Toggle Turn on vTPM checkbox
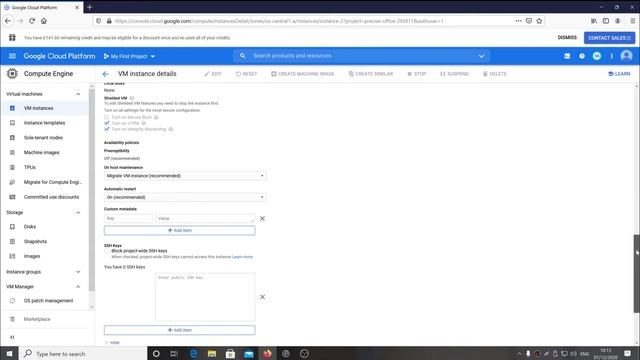Screen dimensions: 640x360 (x=107, y=123)
